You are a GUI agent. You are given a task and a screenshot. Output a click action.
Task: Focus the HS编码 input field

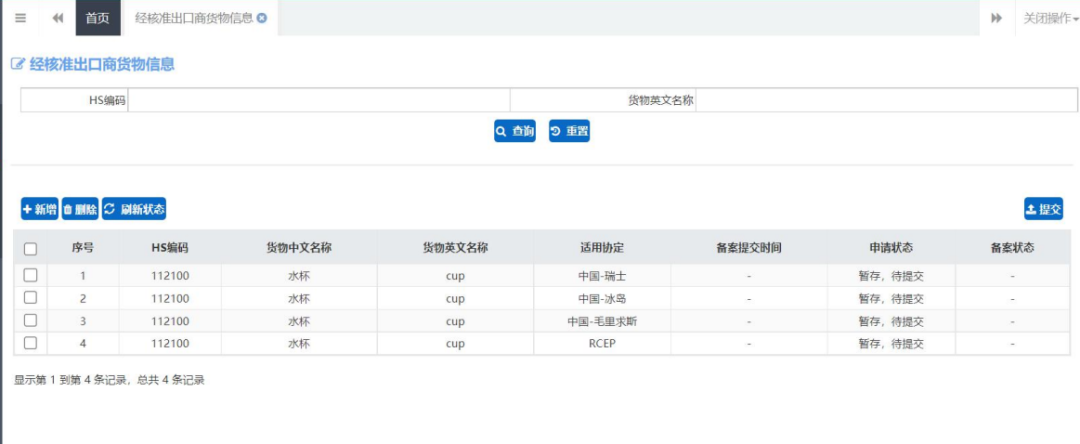point(319,100)
